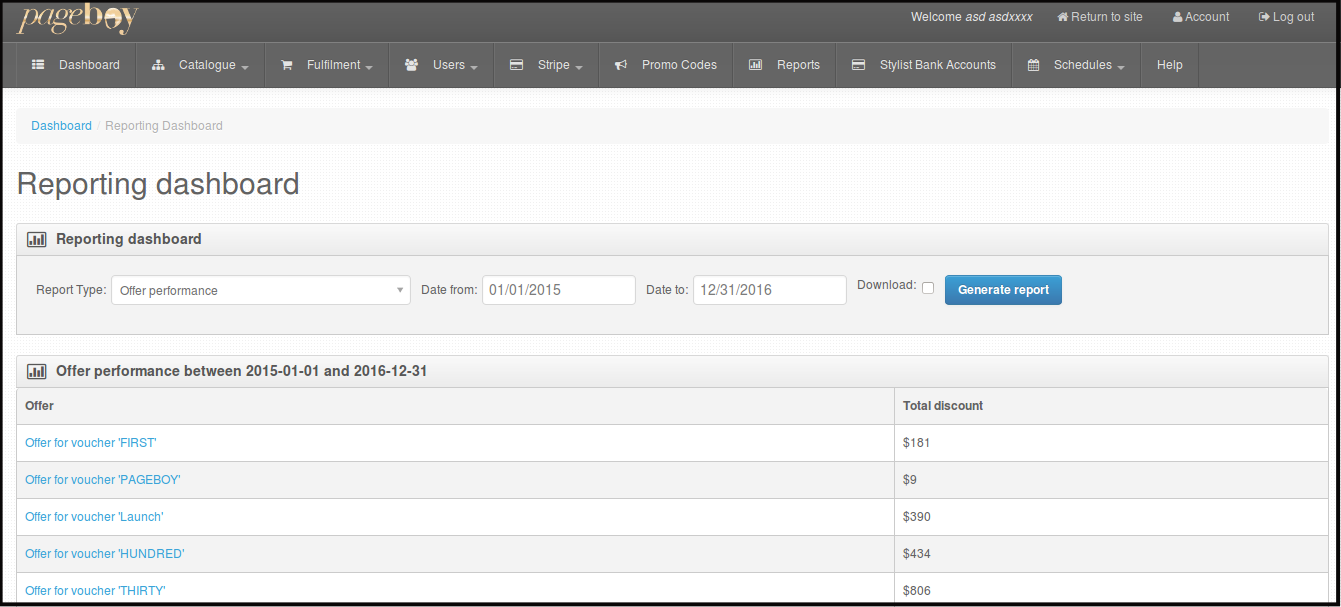Click the Date from input field

[x=559, y=290]
